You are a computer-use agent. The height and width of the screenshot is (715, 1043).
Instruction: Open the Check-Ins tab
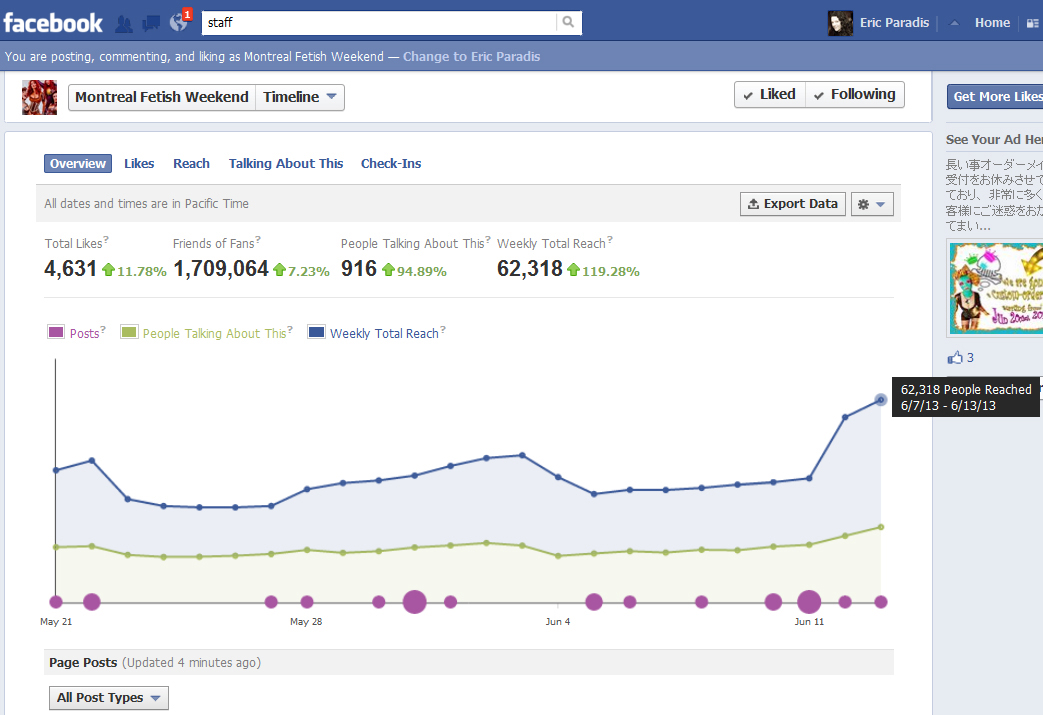tap(391, 164)
